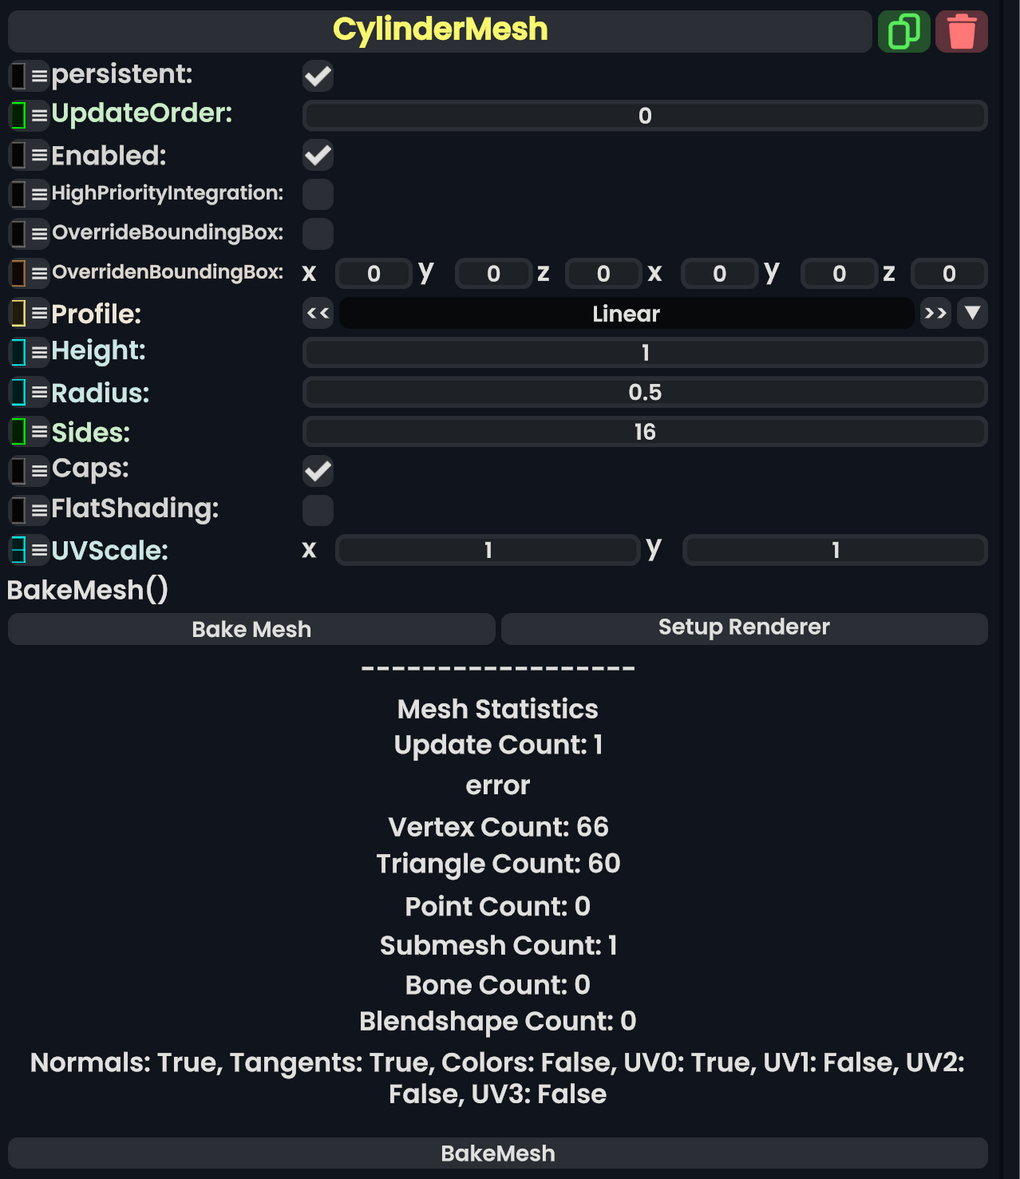Click the hamburger icon next to Profile

coord(38,313)
